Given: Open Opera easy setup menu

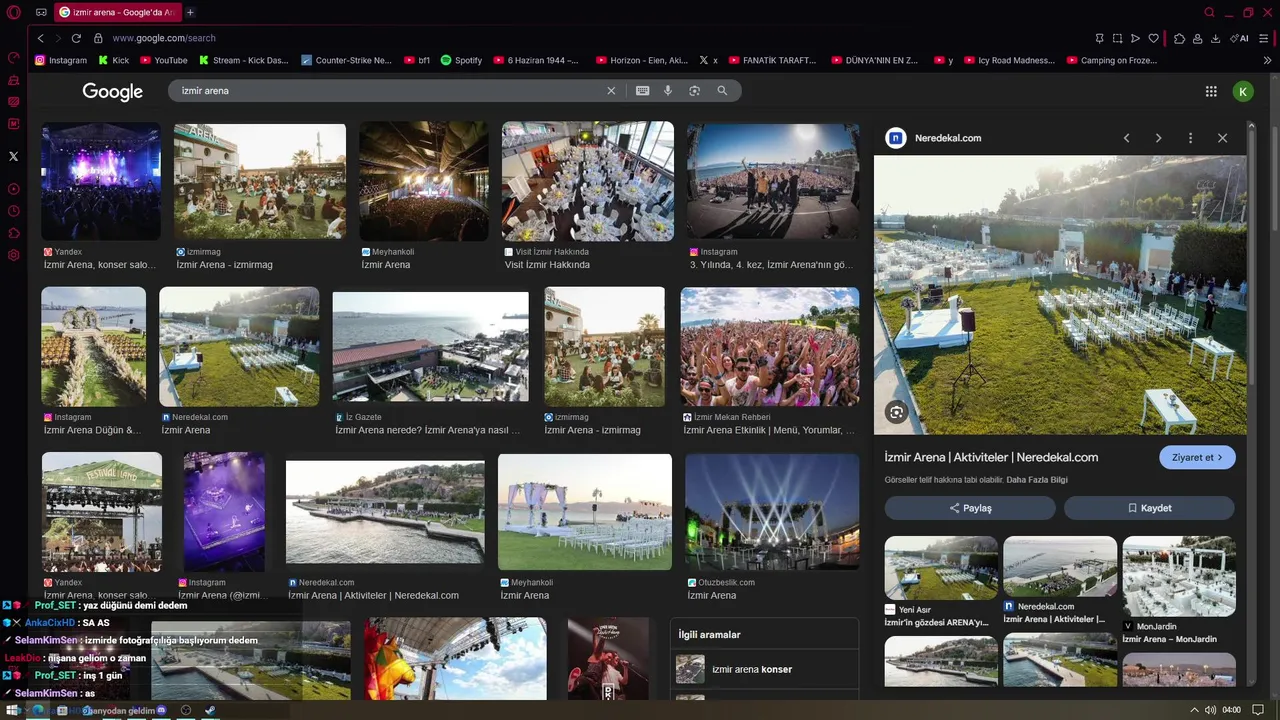Looking at the screenshot, I should [x=1264, y=38].
